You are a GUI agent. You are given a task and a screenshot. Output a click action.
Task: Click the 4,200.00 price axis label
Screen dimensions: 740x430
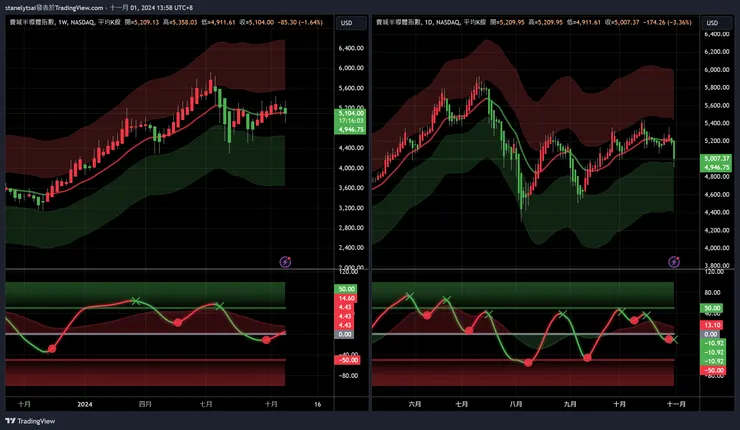coord(716,230)
